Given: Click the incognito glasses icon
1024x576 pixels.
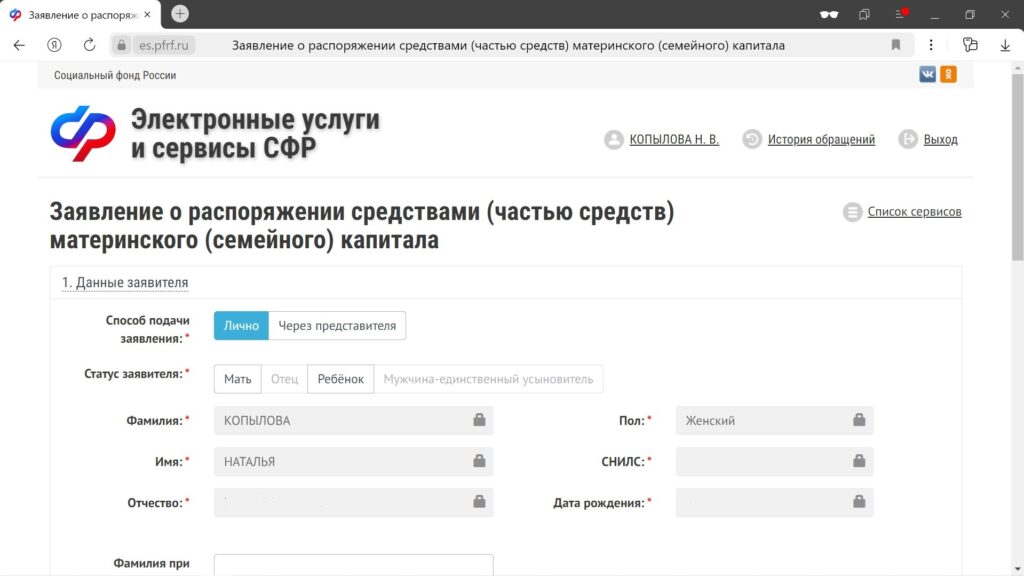Looking at the screenshot, I should pyautogui.click(x=829, y=14).
